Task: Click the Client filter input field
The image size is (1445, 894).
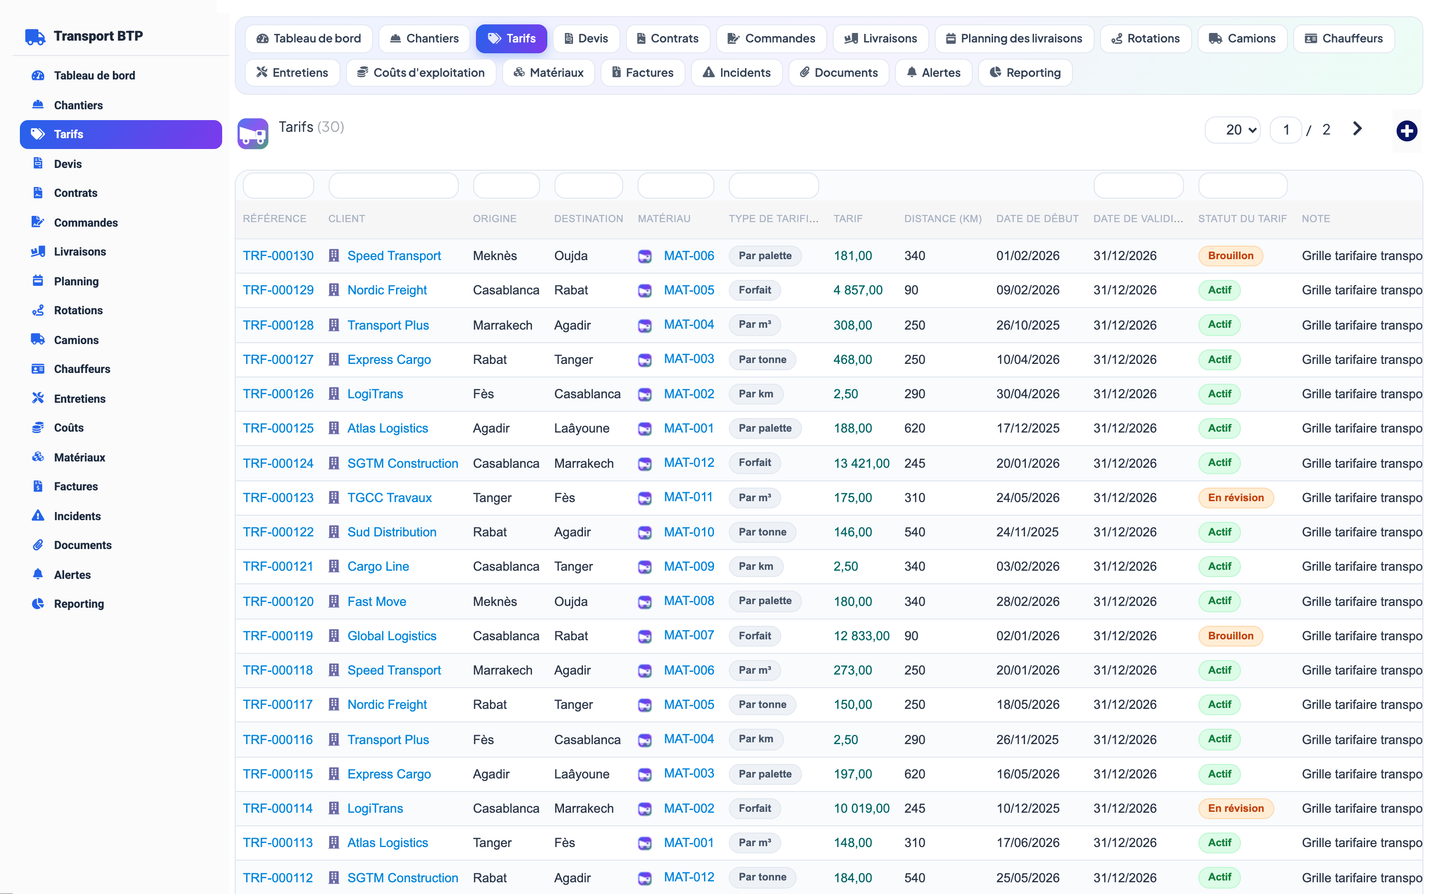Action: (x=393, y=186)
